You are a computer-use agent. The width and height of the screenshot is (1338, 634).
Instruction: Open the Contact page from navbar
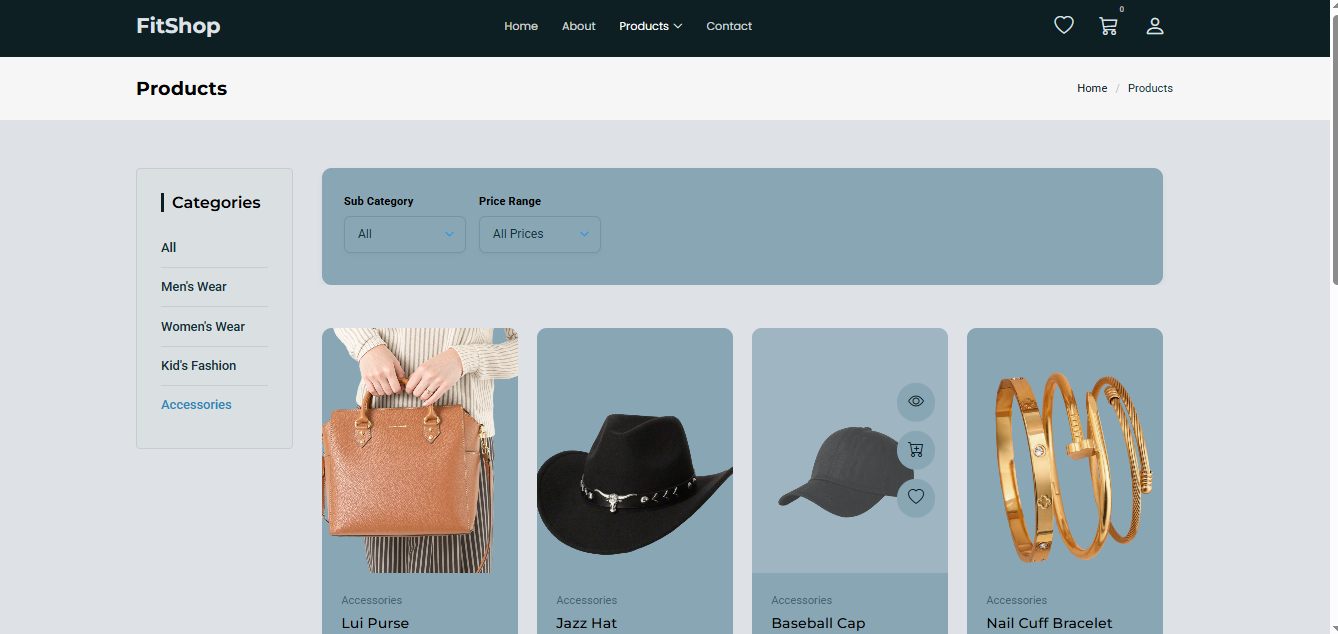(x=729, y=26)
